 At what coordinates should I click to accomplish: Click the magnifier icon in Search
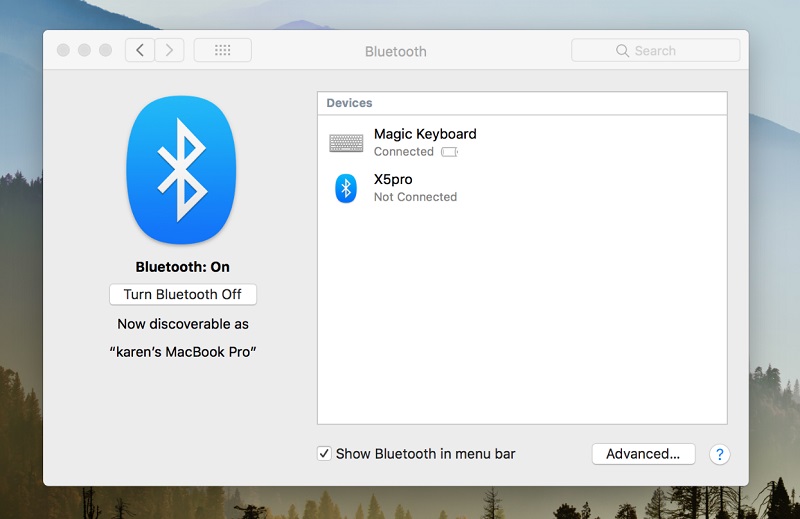pos(622,51)
